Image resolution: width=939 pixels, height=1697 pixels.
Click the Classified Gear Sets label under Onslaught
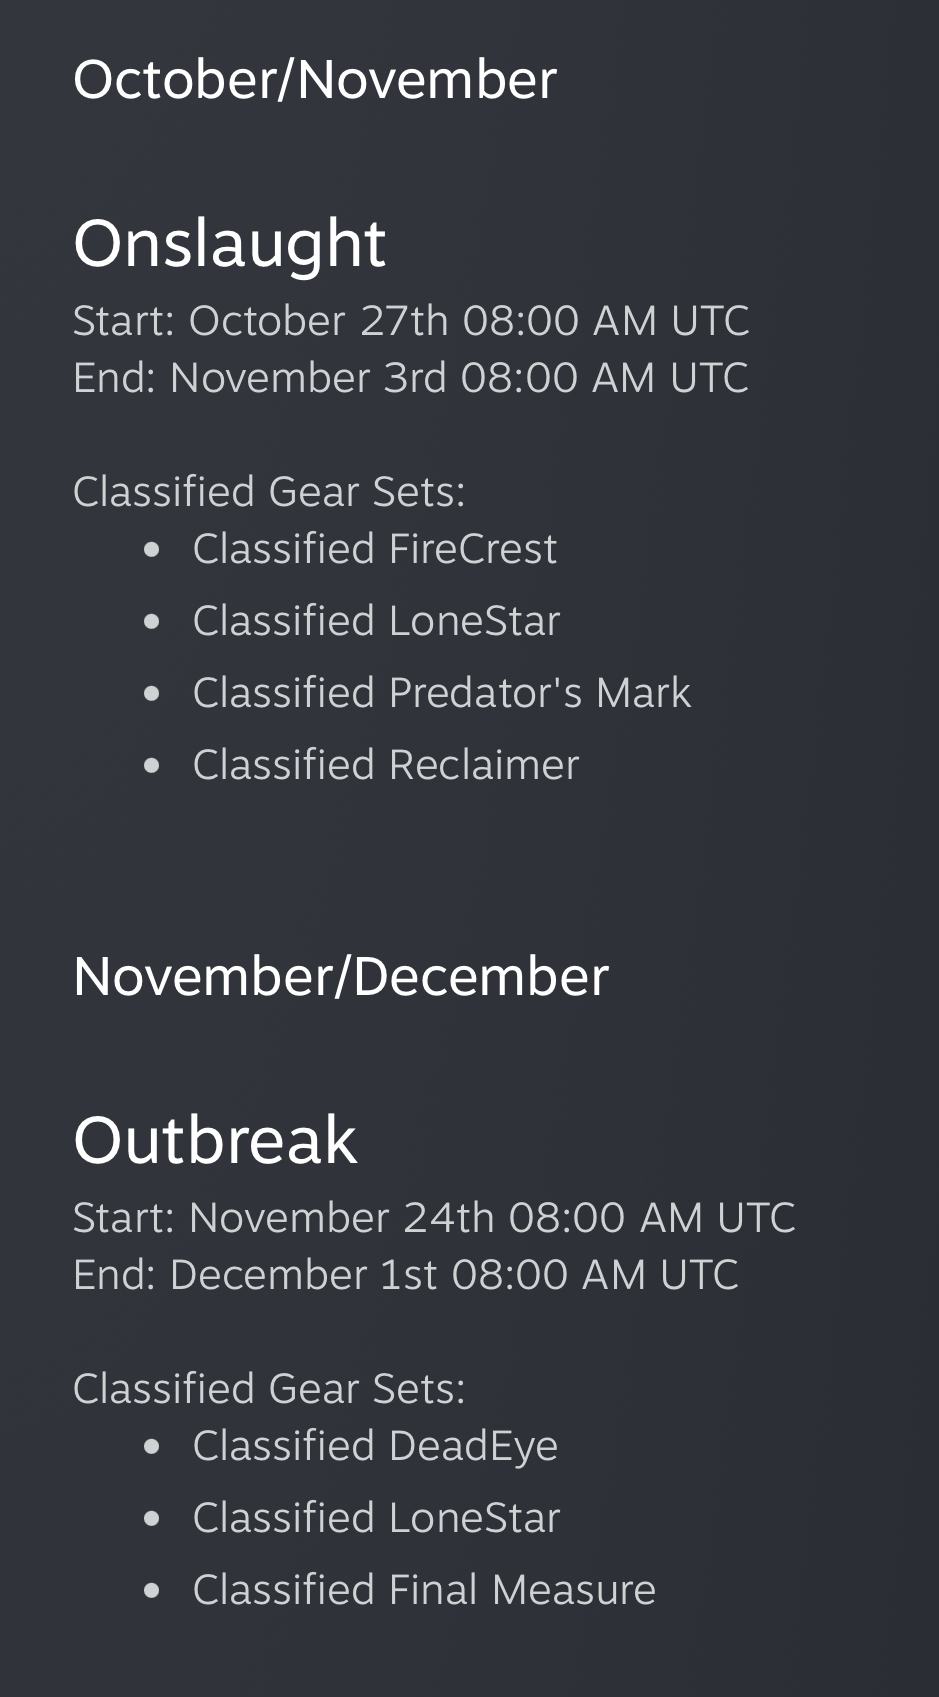[269, 492]
